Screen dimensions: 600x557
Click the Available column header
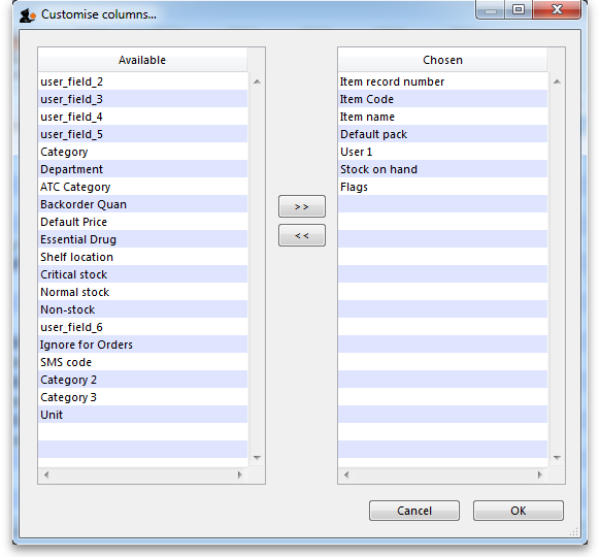tap(142, 60)
